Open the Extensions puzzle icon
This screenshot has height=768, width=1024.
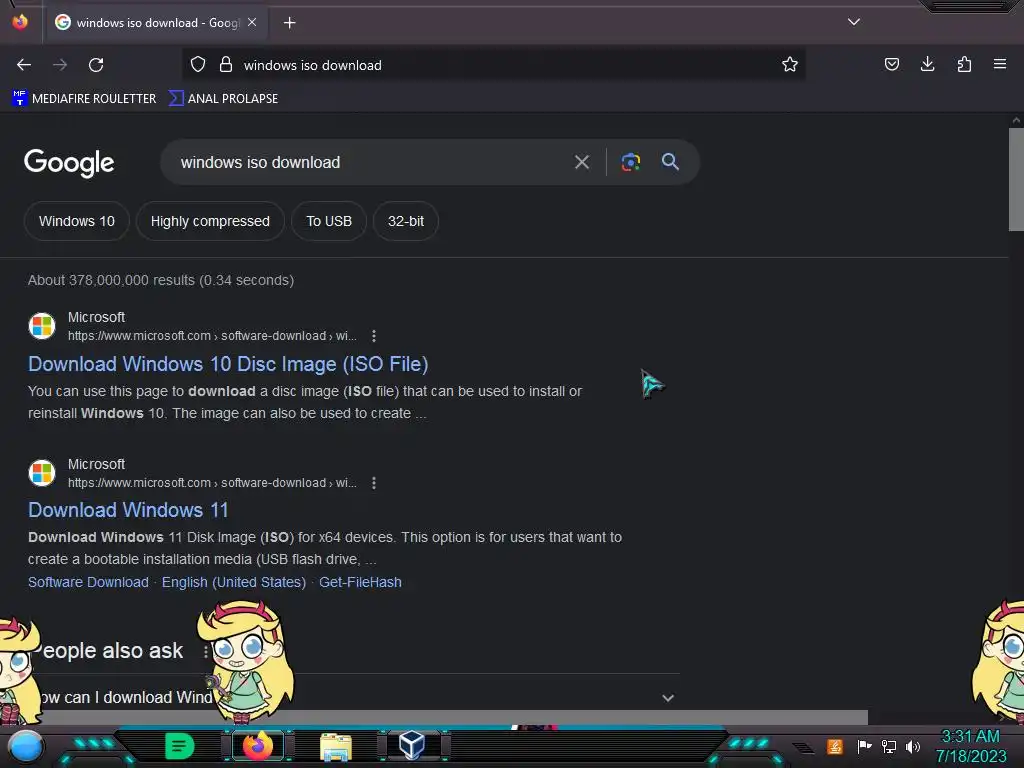tap(964, 64)
